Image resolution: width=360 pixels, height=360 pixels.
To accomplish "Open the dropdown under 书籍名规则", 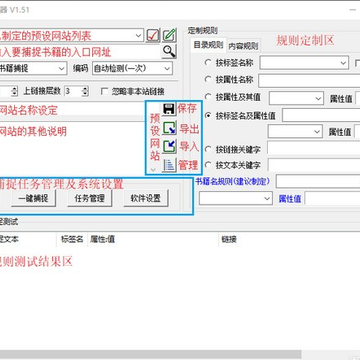I will (267, 199).
